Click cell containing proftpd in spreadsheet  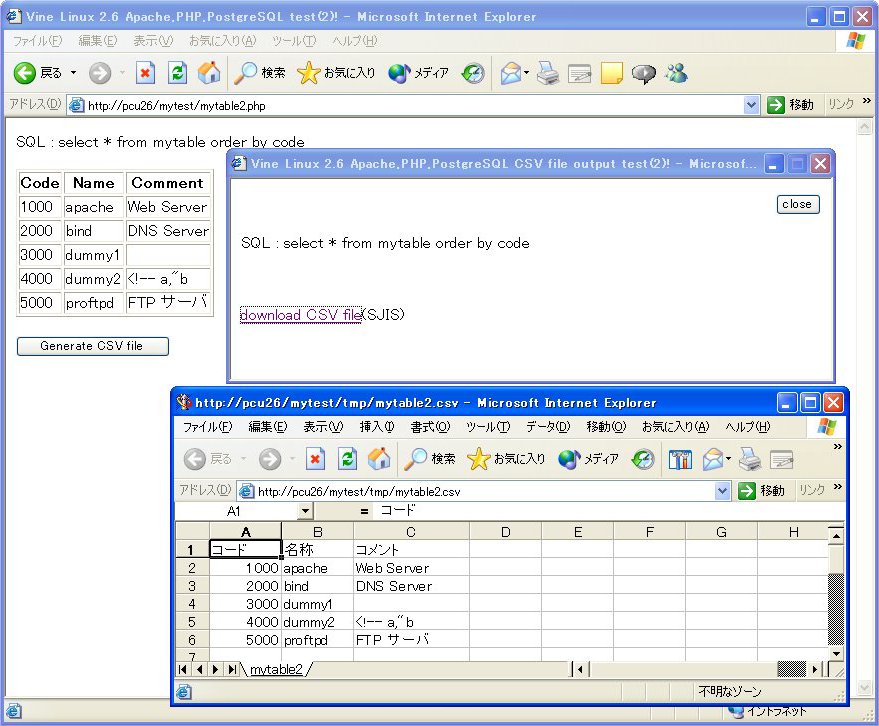[317, 640]
